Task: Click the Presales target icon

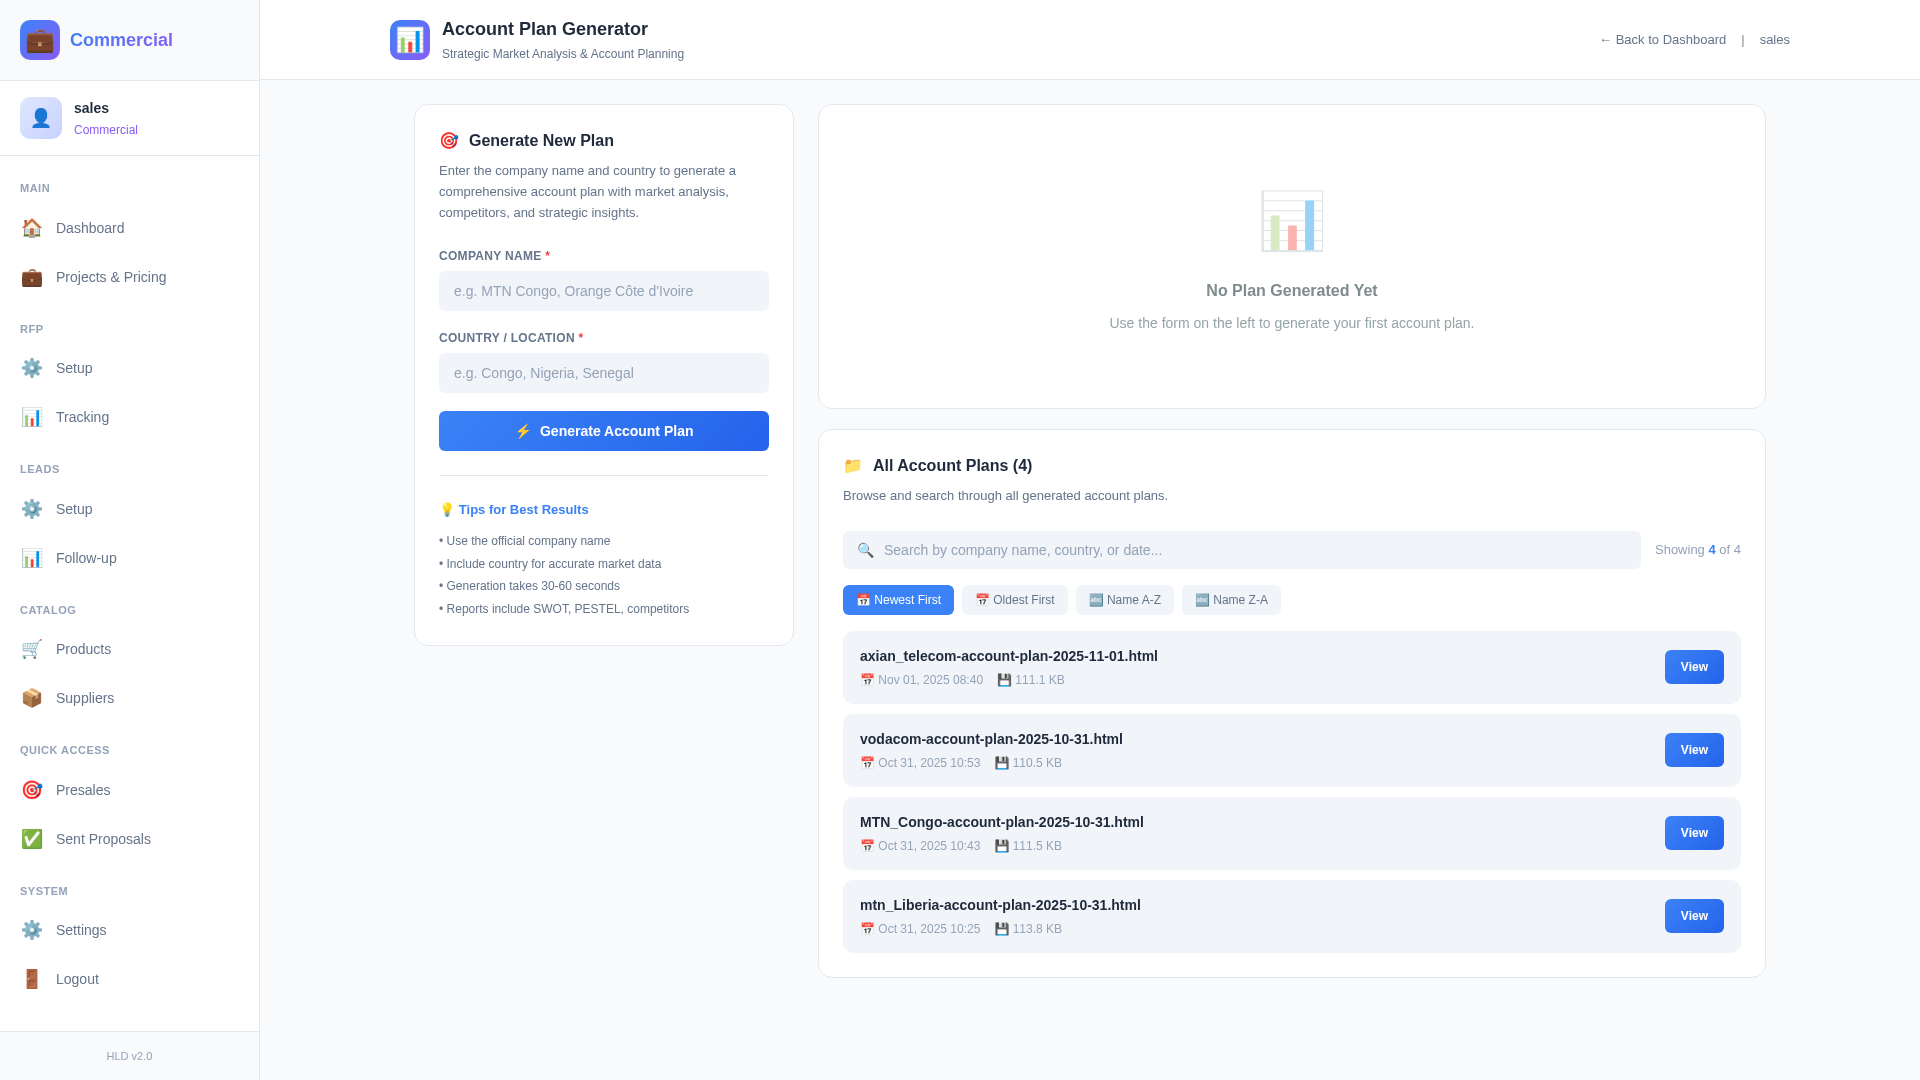Action: (x=32, y=790)
